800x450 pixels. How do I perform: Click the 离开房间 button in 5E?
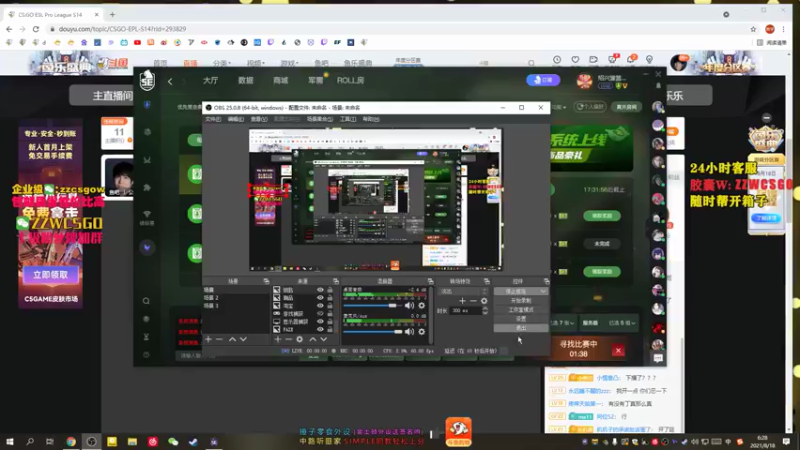point(626,107)
